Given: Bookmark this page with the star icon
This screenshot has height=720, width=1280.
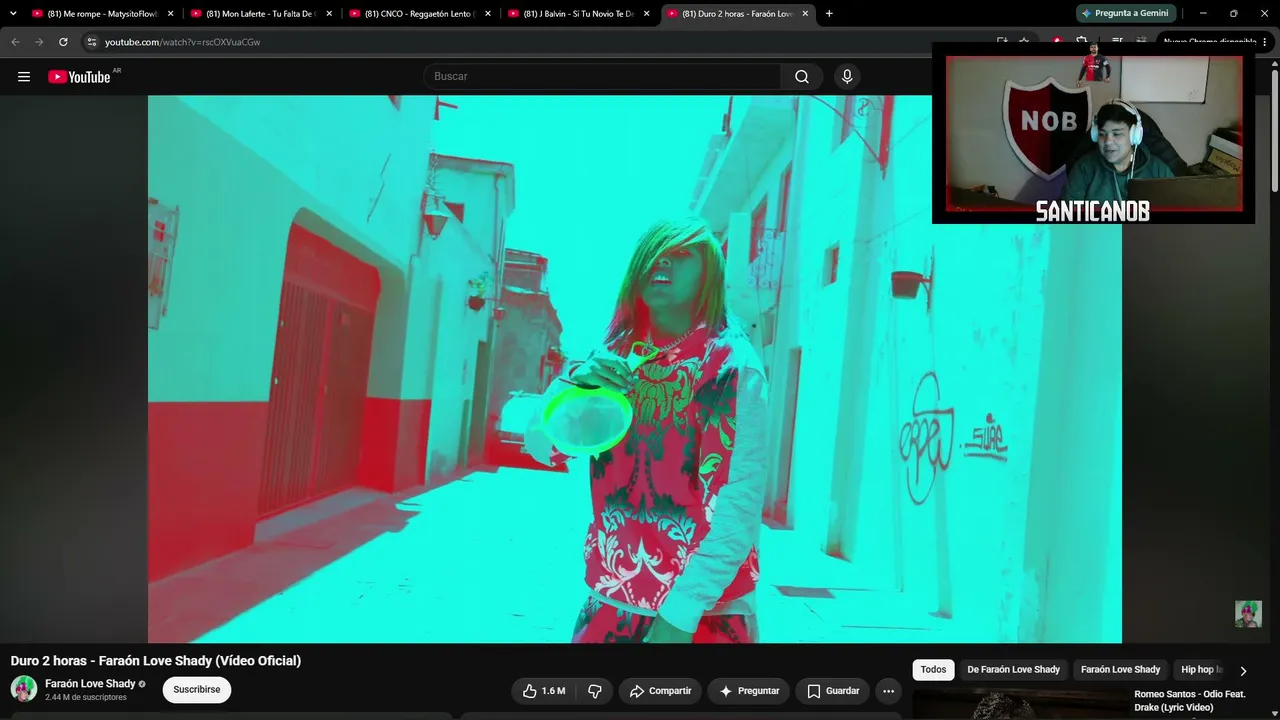Looking at the screenshot, I should [x=1024, y=42].
